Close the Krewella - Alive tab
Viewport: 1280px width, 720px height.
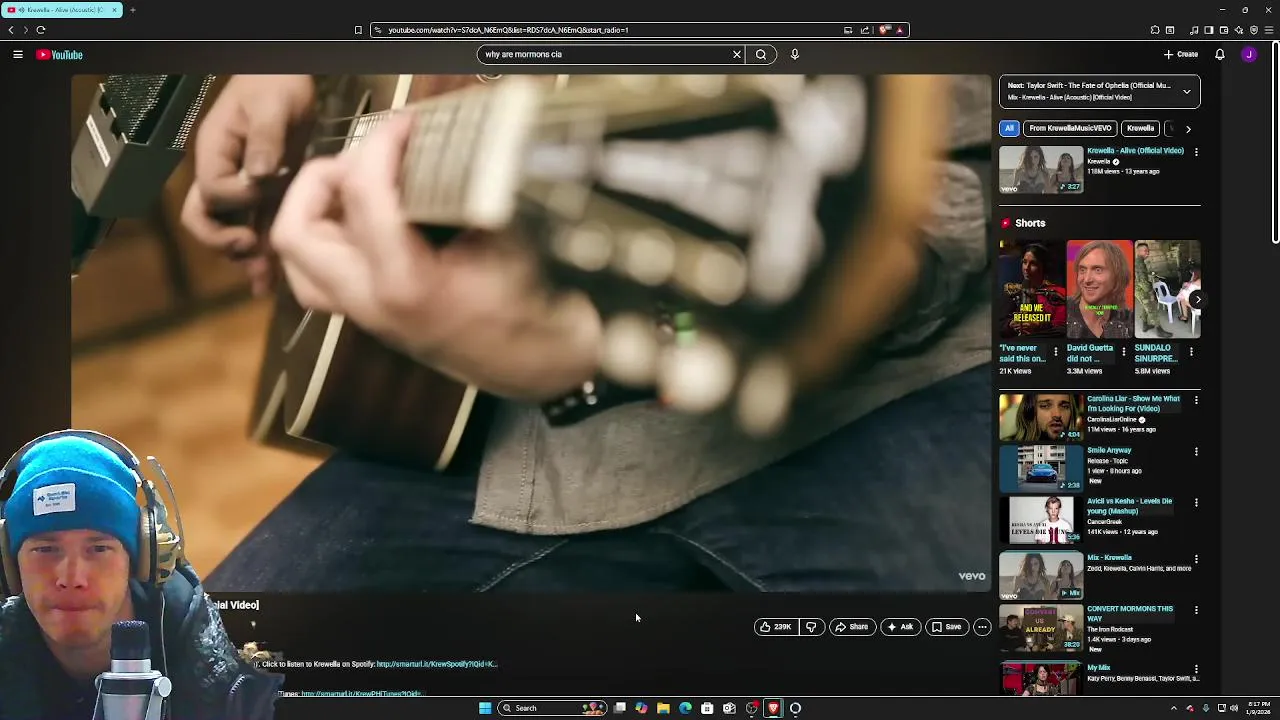(x=114, y=10)
